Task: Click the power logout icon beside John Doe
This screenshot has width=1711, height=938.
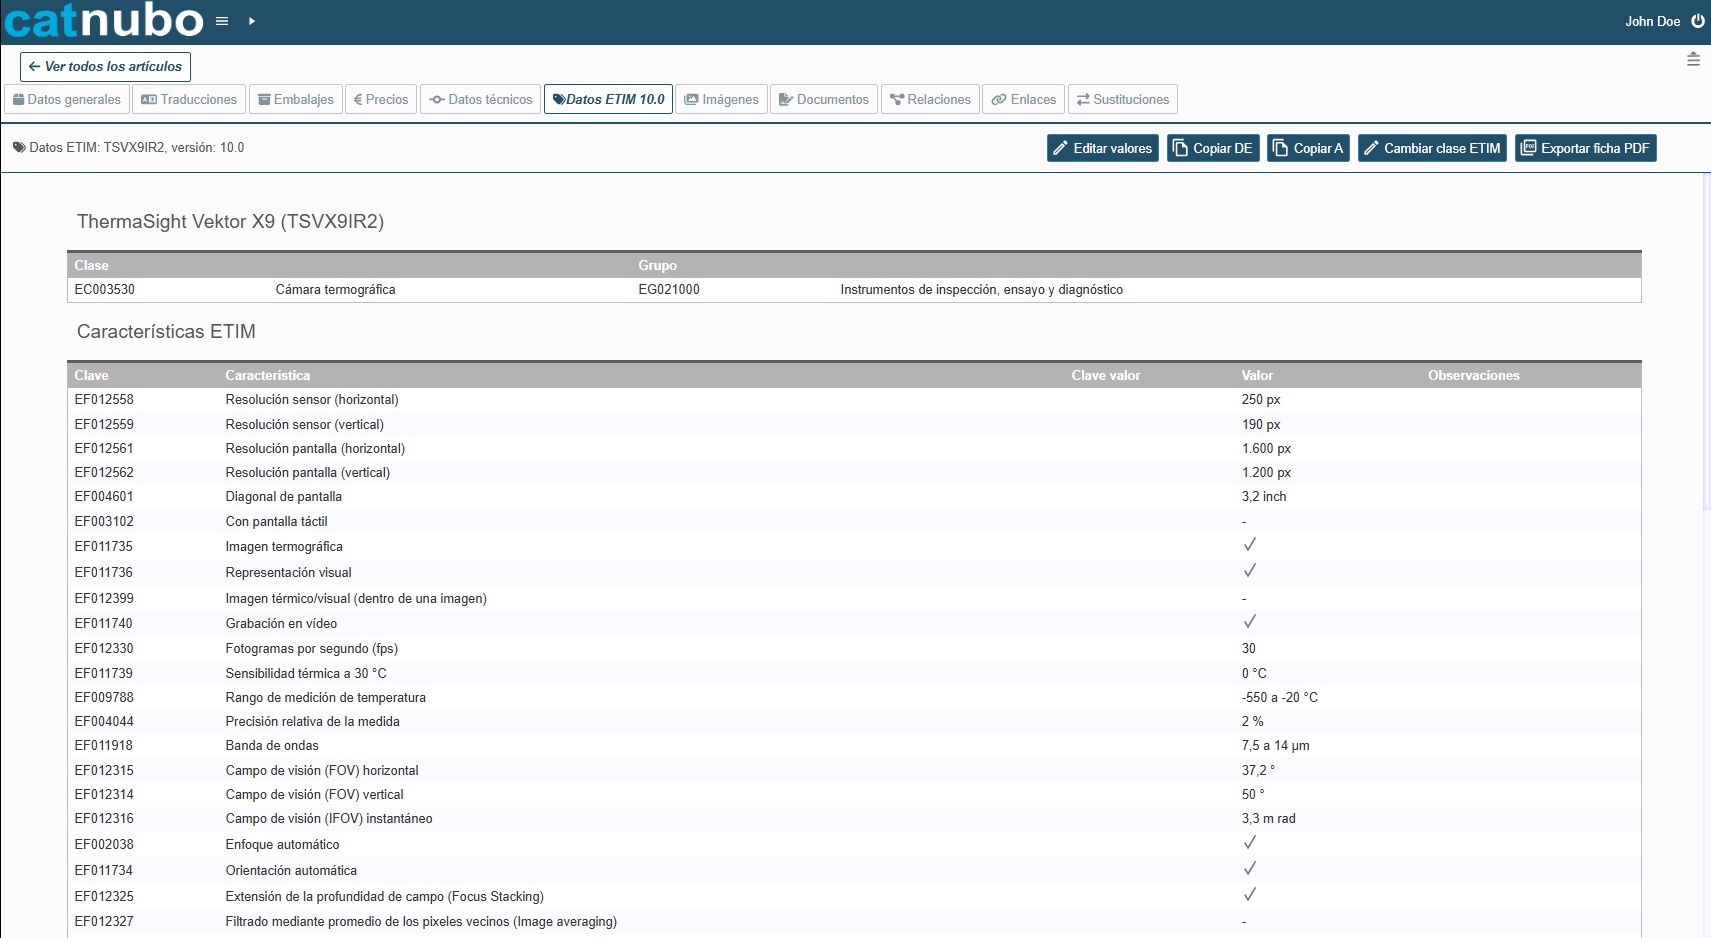Action: click(x=1697, y=21)
